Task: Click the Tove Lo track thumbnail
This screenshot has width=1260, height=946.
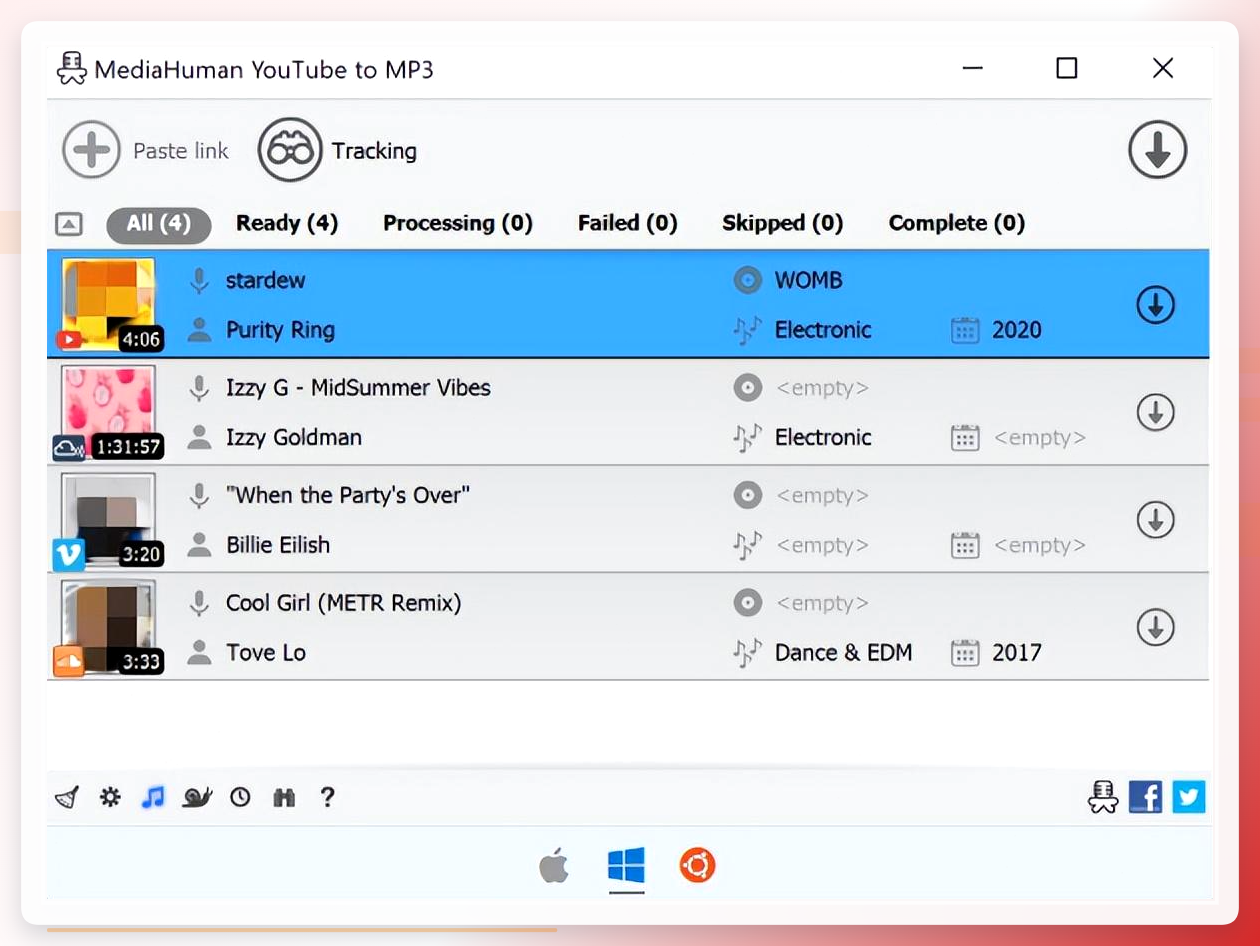Action: tap(109, 628)
